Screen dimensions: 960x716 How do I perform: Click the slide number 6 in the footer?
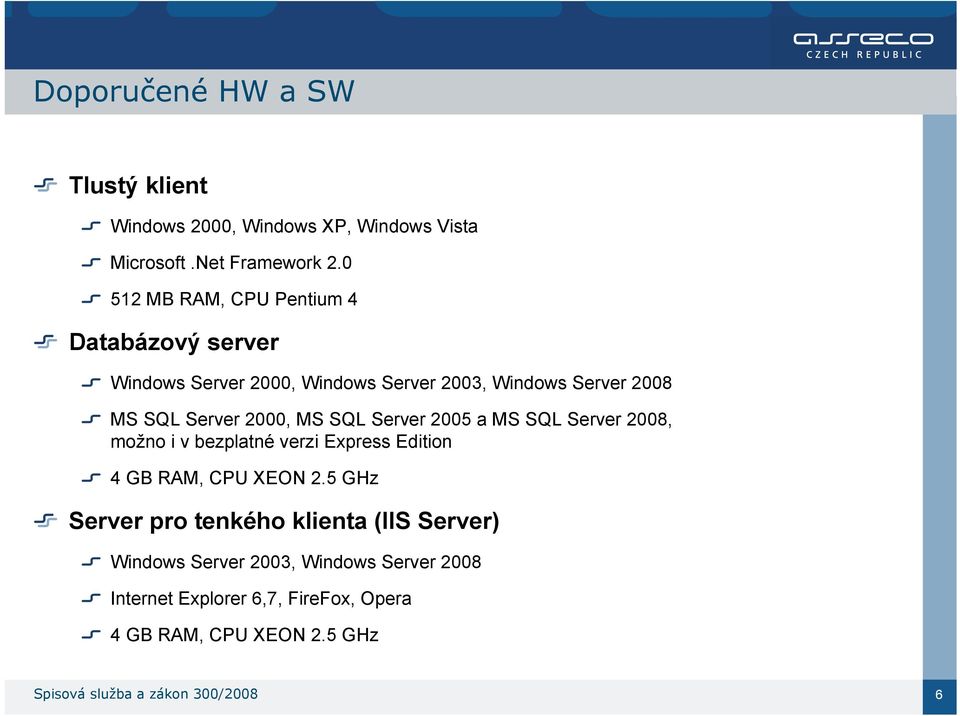click(x=939, y=695)
